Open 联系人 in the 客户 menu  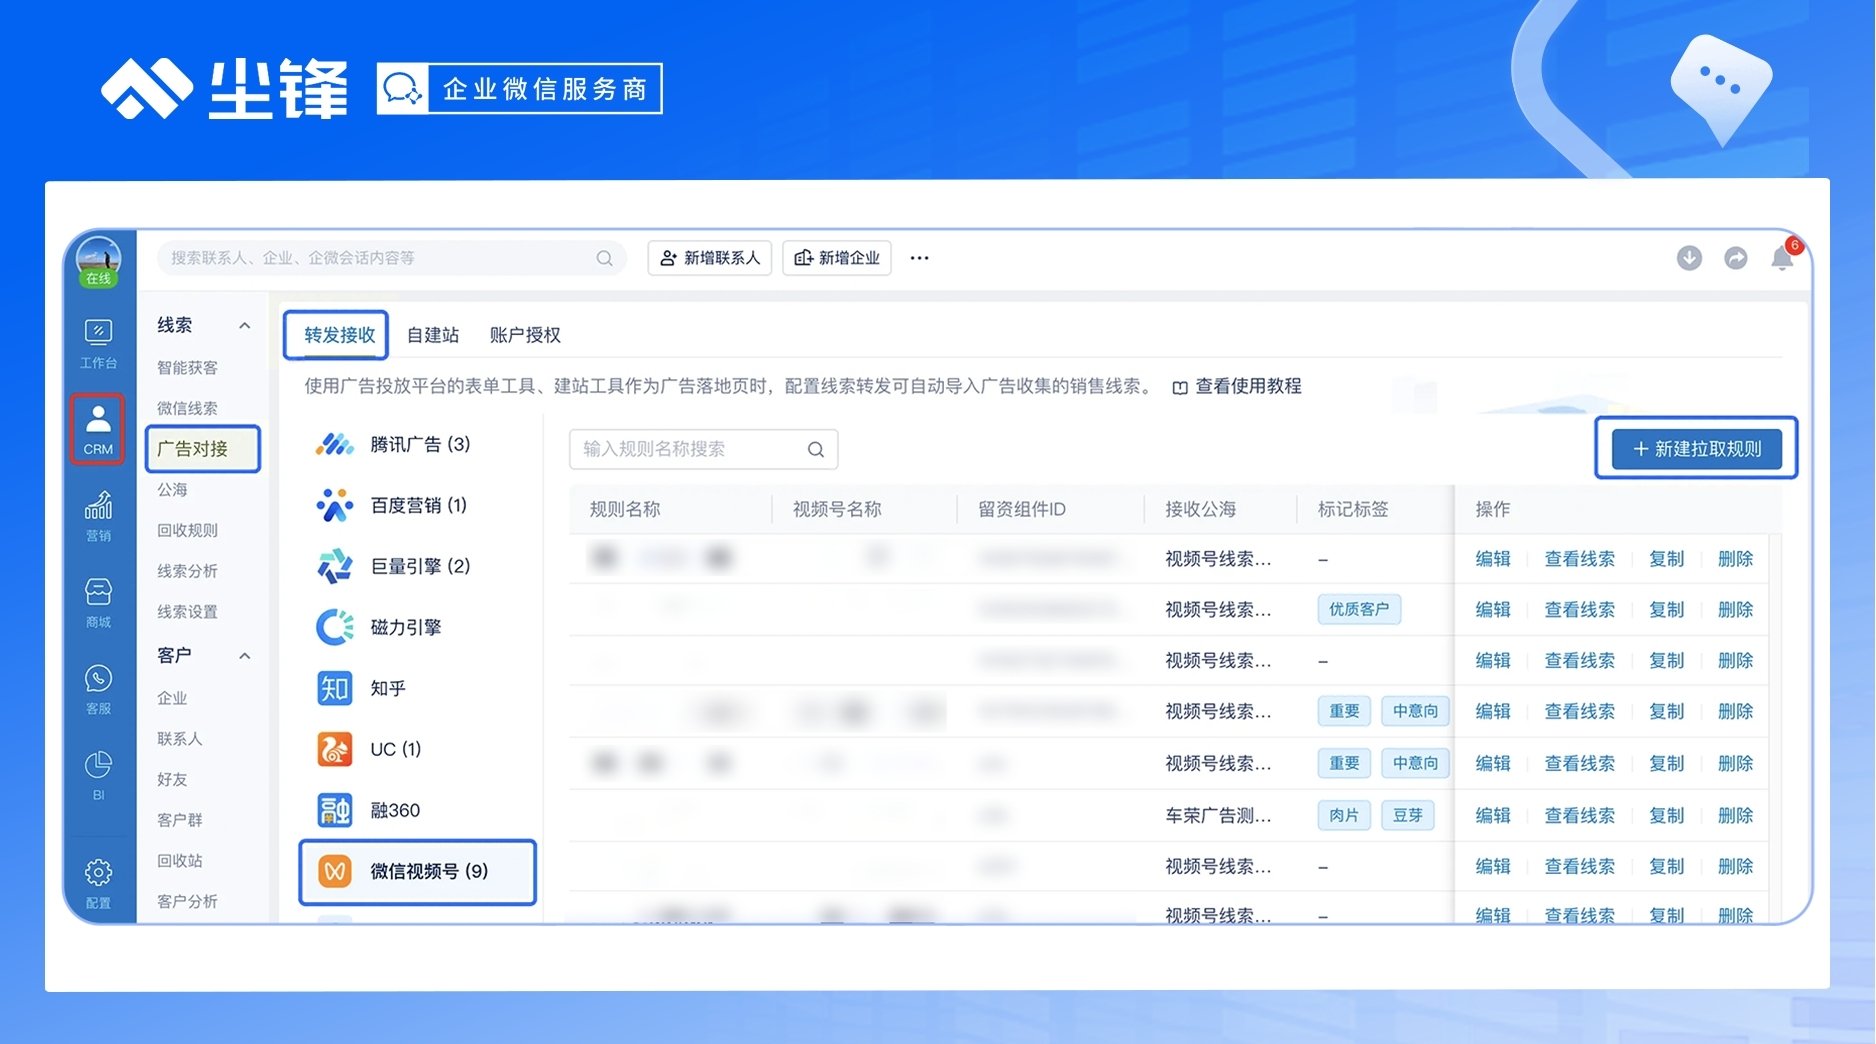(x=180, y=739)
